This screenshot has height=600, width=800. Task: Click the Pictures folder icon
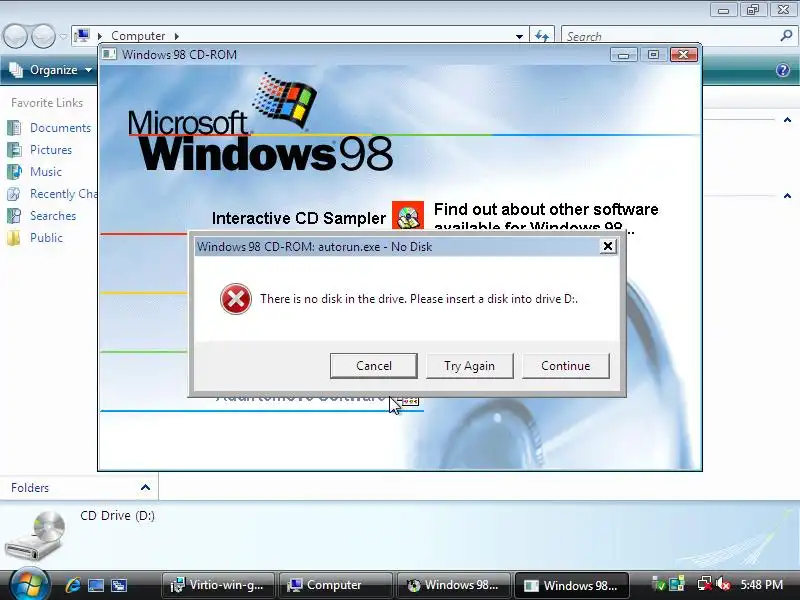coord(14,149)
